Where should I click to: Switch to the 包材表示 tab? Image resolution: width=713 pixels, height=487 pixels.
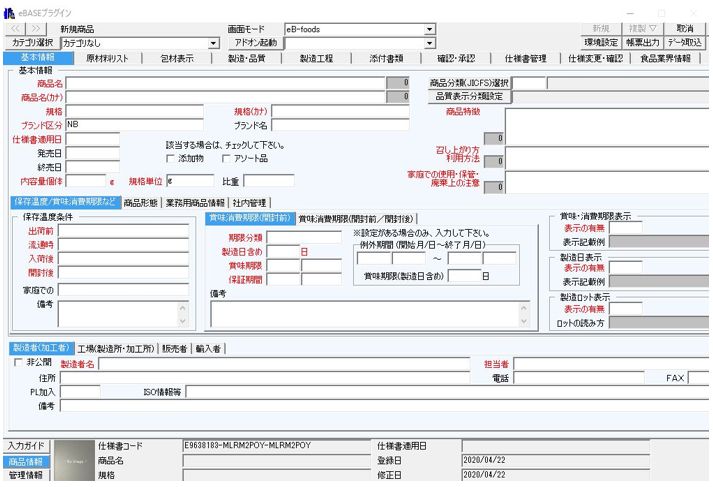point(177,58)
